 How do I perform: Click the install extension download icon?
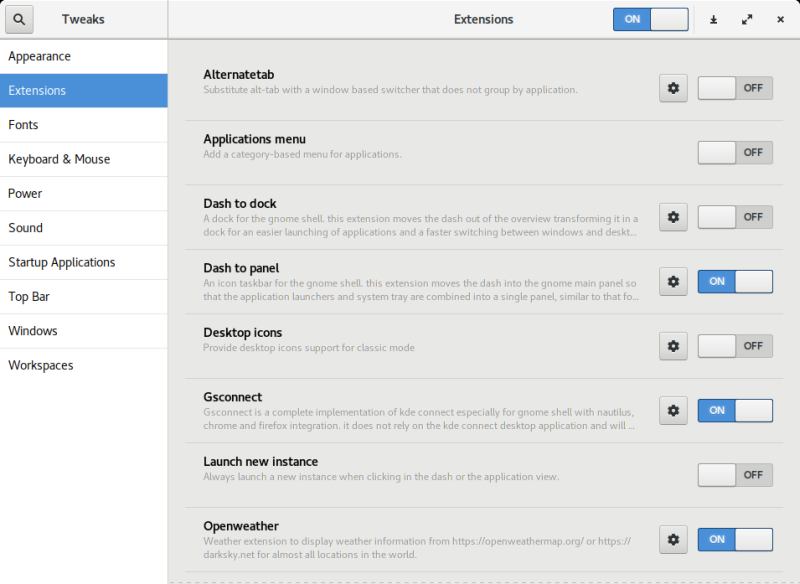pos(713,19)
